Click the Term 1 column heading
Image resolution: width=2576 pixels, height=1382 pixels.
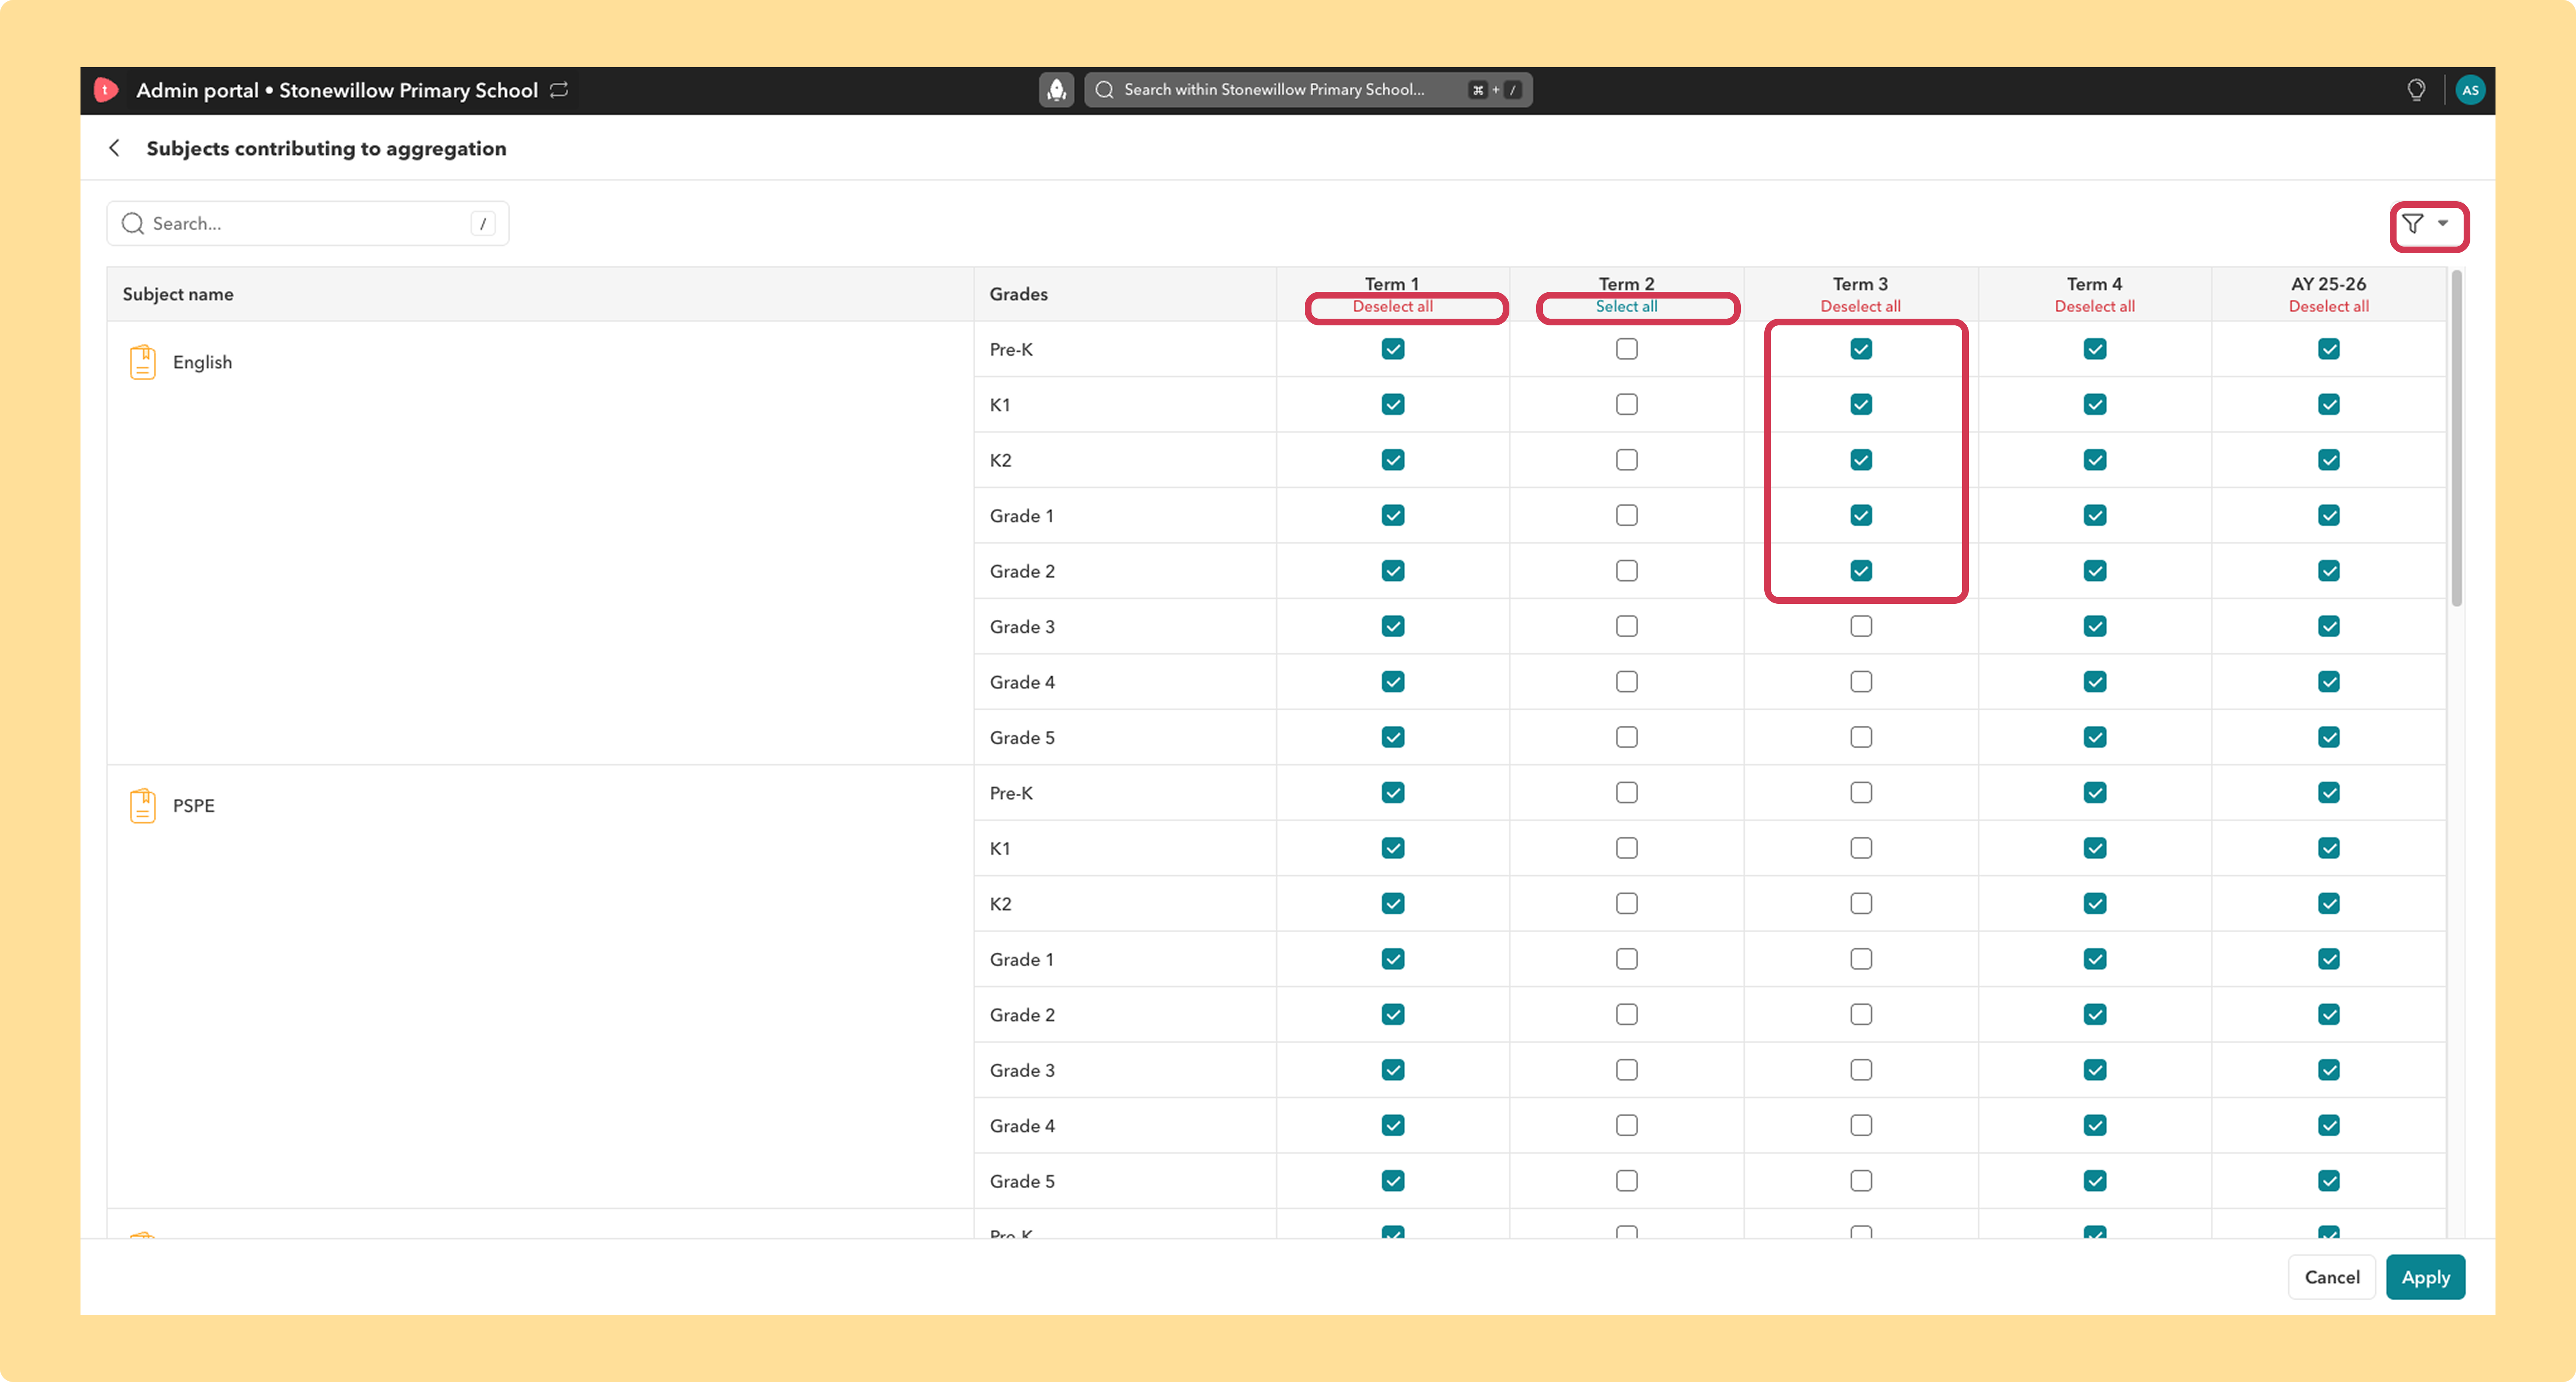tap(1392, 284)
